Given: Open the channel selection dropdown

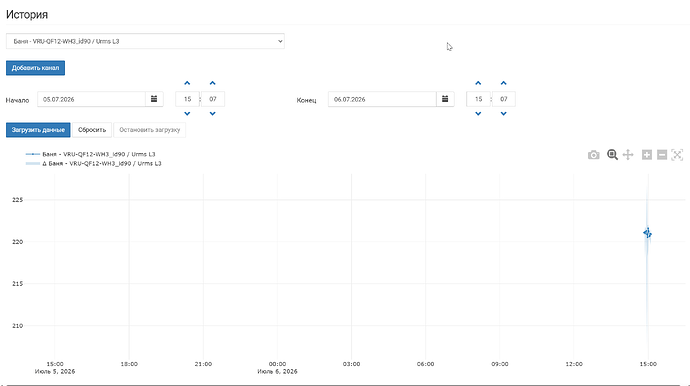Looking at the screenshot, I should (x=145, y=41).
